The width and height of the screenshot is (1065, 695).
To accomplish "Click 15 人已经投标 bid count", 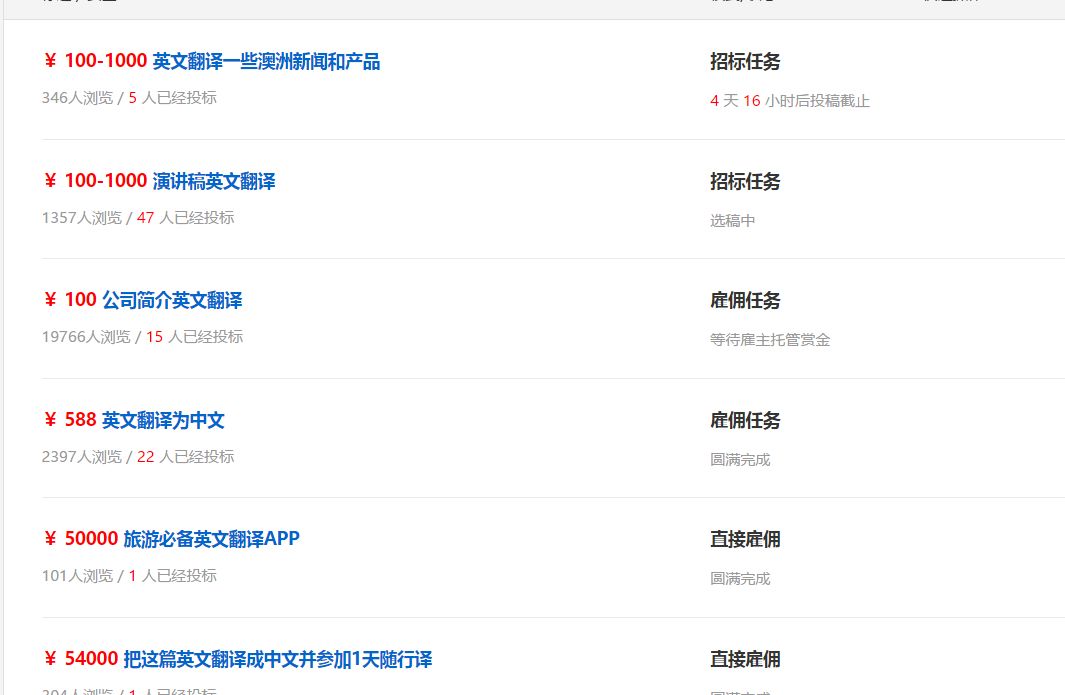I will pos(194,337).
